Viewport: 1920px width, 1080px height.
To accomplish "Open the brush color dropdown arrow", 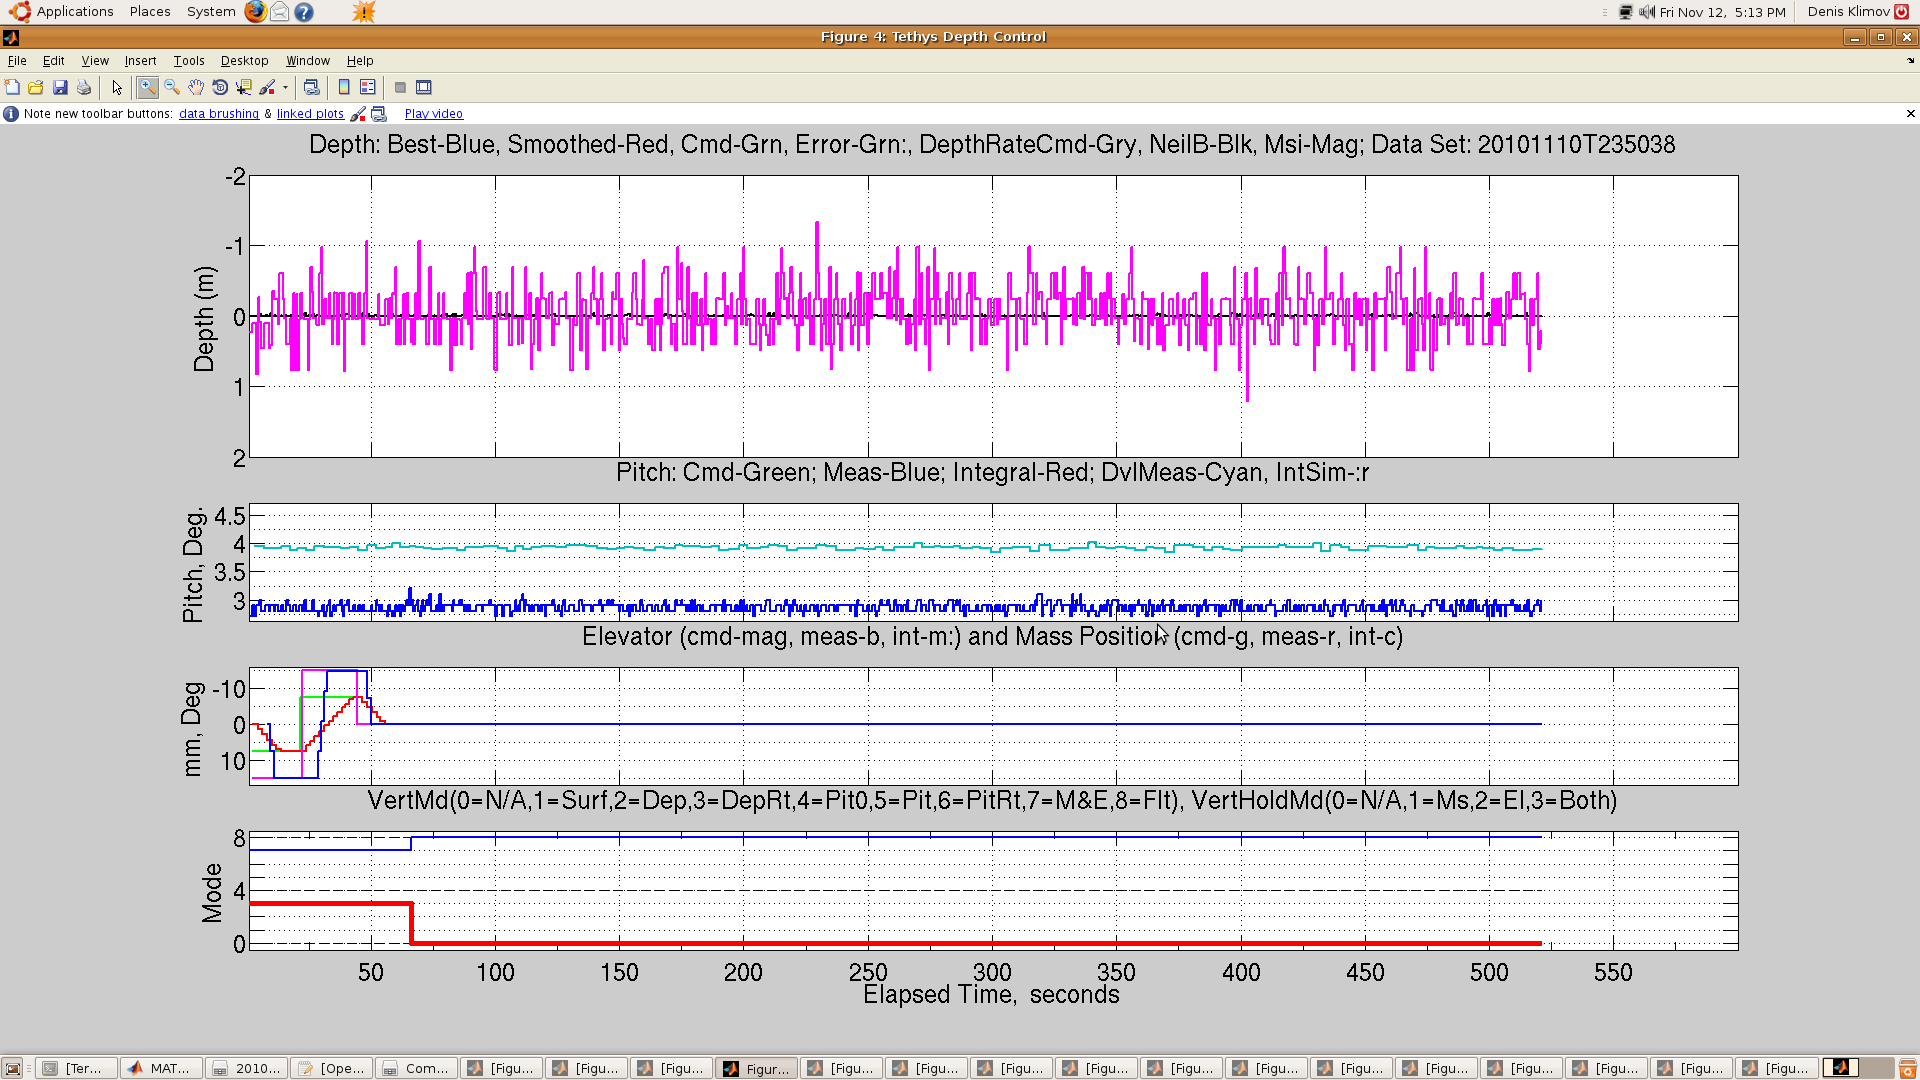I will point(285,87).
